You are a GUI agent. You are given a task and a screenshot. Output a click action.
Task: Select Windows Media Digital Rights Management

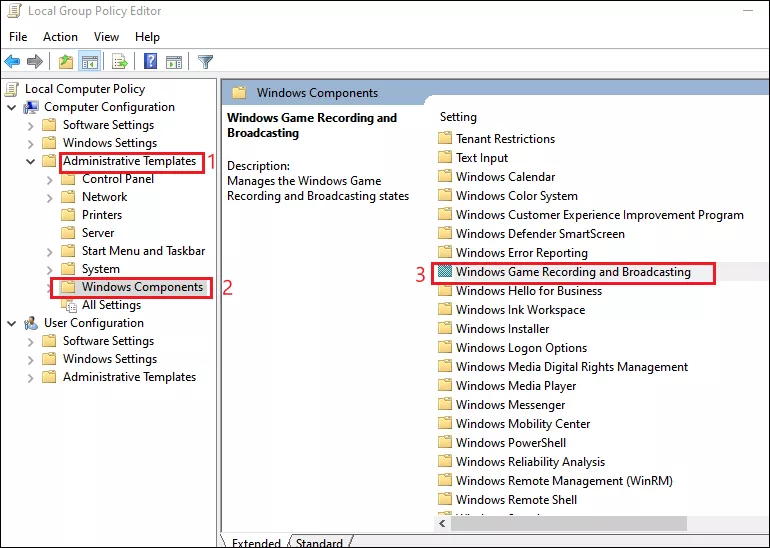click(572, 367)
